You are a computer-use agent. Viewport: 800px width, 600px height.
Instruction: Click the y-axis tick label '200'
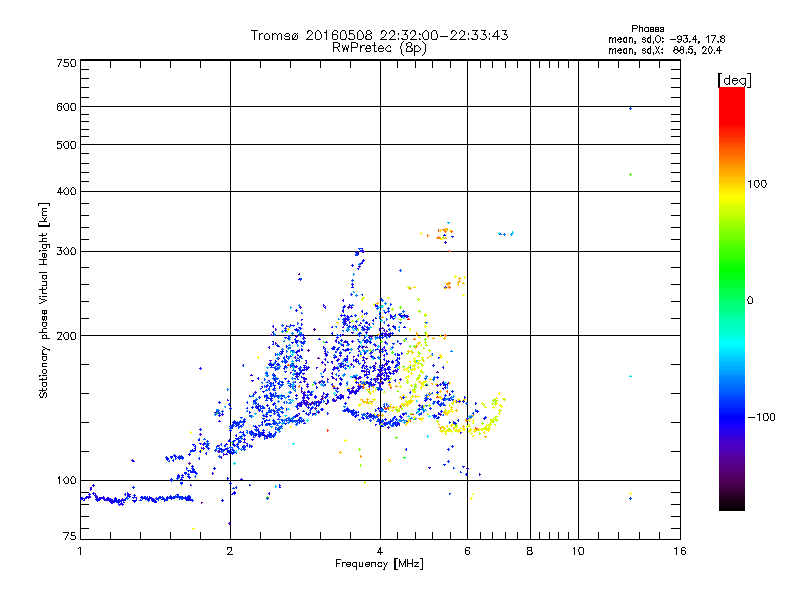point(66,336)
